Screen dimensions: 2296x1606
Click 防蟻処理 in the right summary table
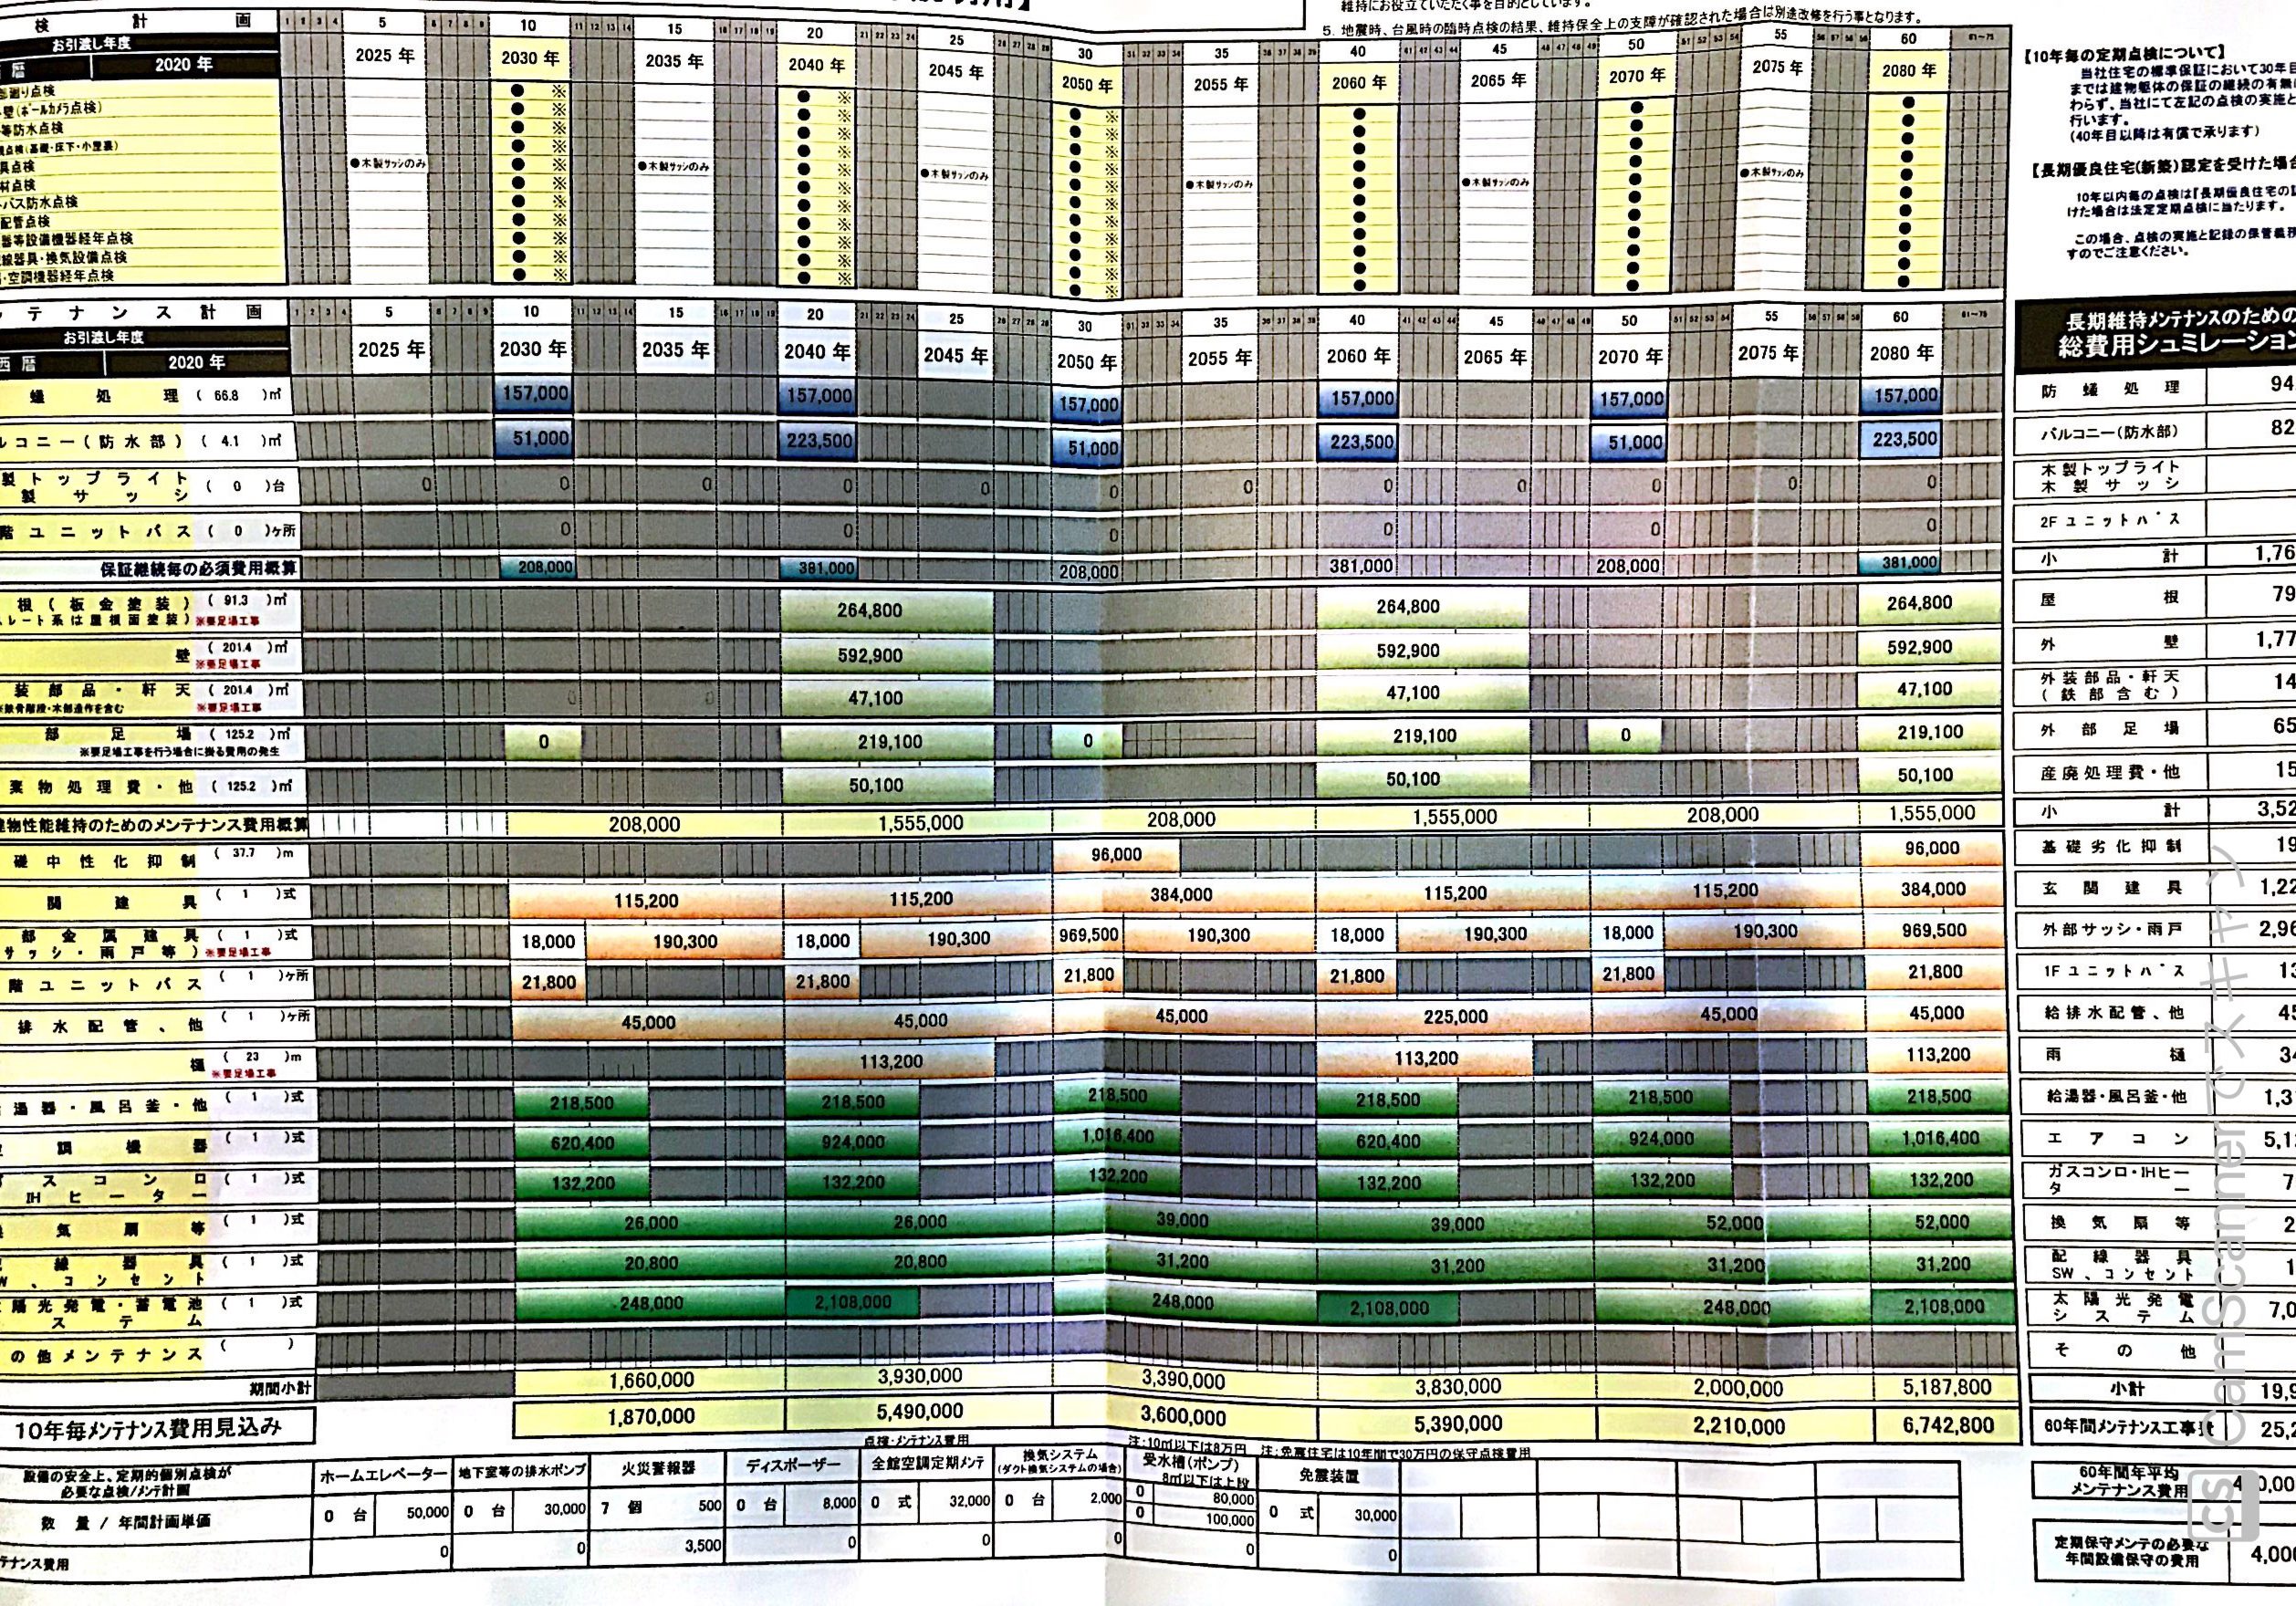(2110, 389)
